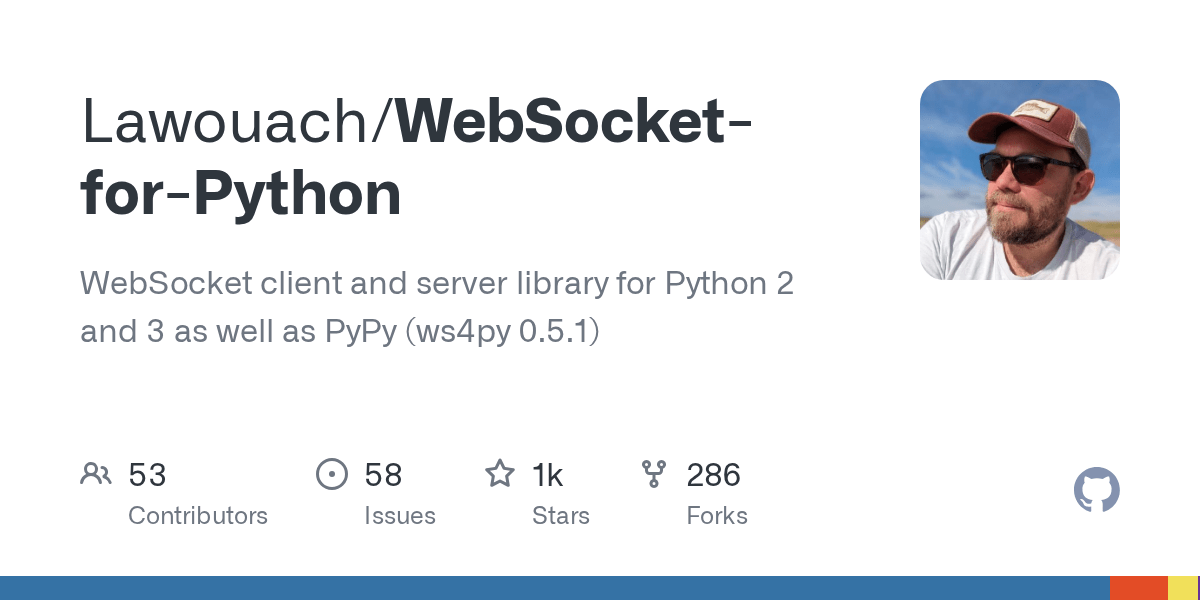Click the Issues label
This screenshot has width=1200, height=600.
point(400,516)
